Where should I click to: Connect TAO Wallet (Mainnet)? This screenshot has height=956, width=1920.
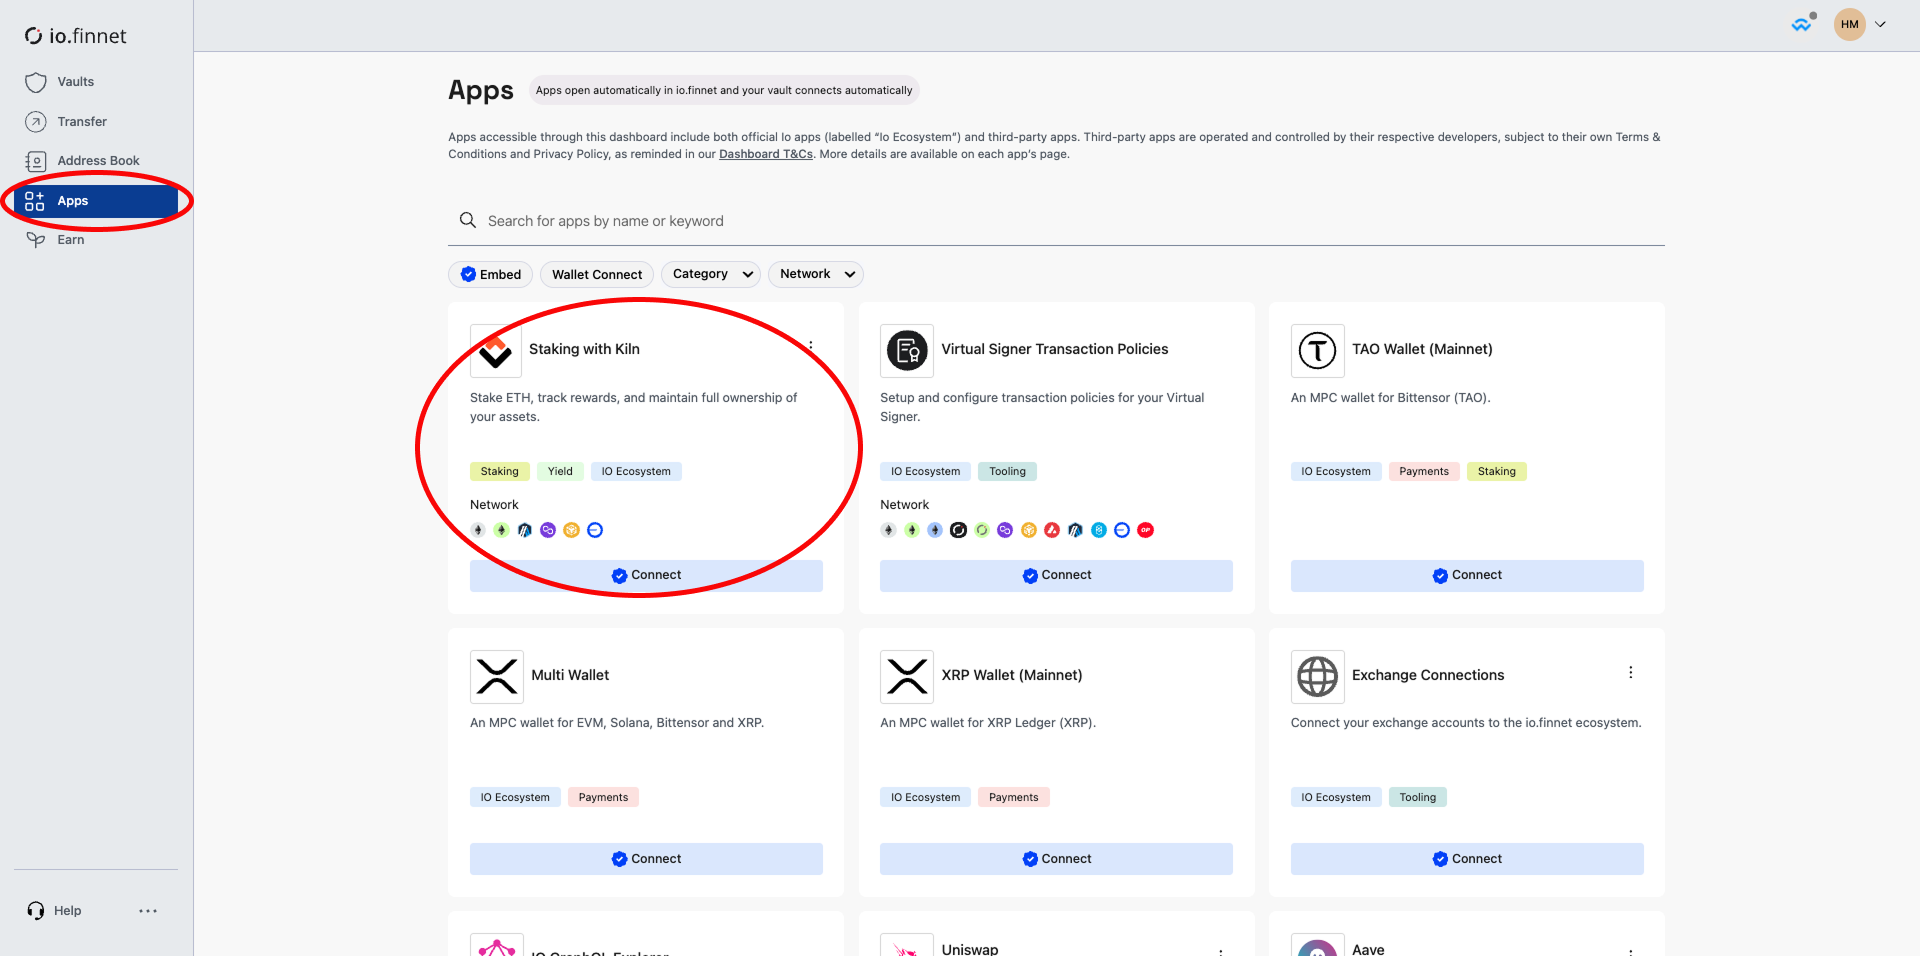click(1467, 575)
